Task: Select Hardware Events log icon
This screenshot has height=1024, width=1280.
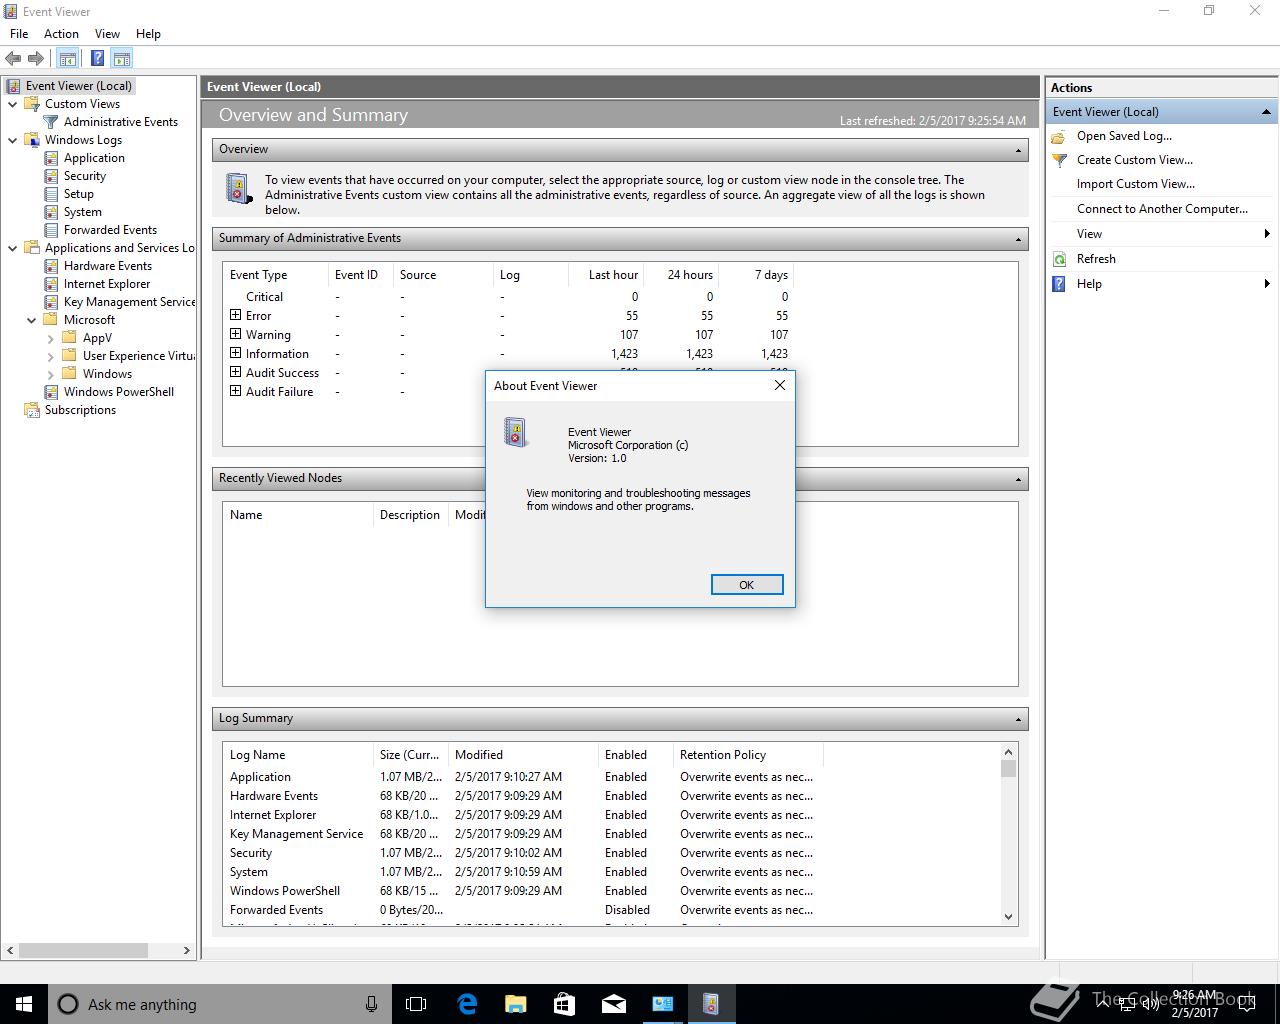Action: tap(51, 266)
